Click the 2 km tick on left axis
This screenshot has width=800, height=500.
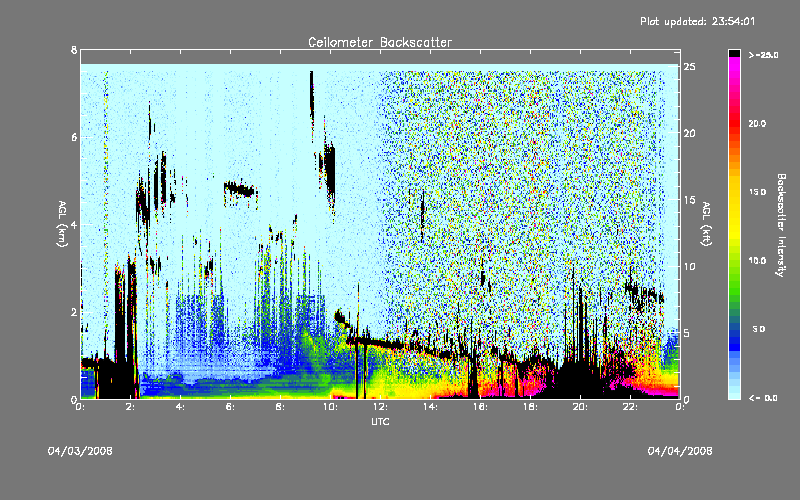tap(74, 312)
